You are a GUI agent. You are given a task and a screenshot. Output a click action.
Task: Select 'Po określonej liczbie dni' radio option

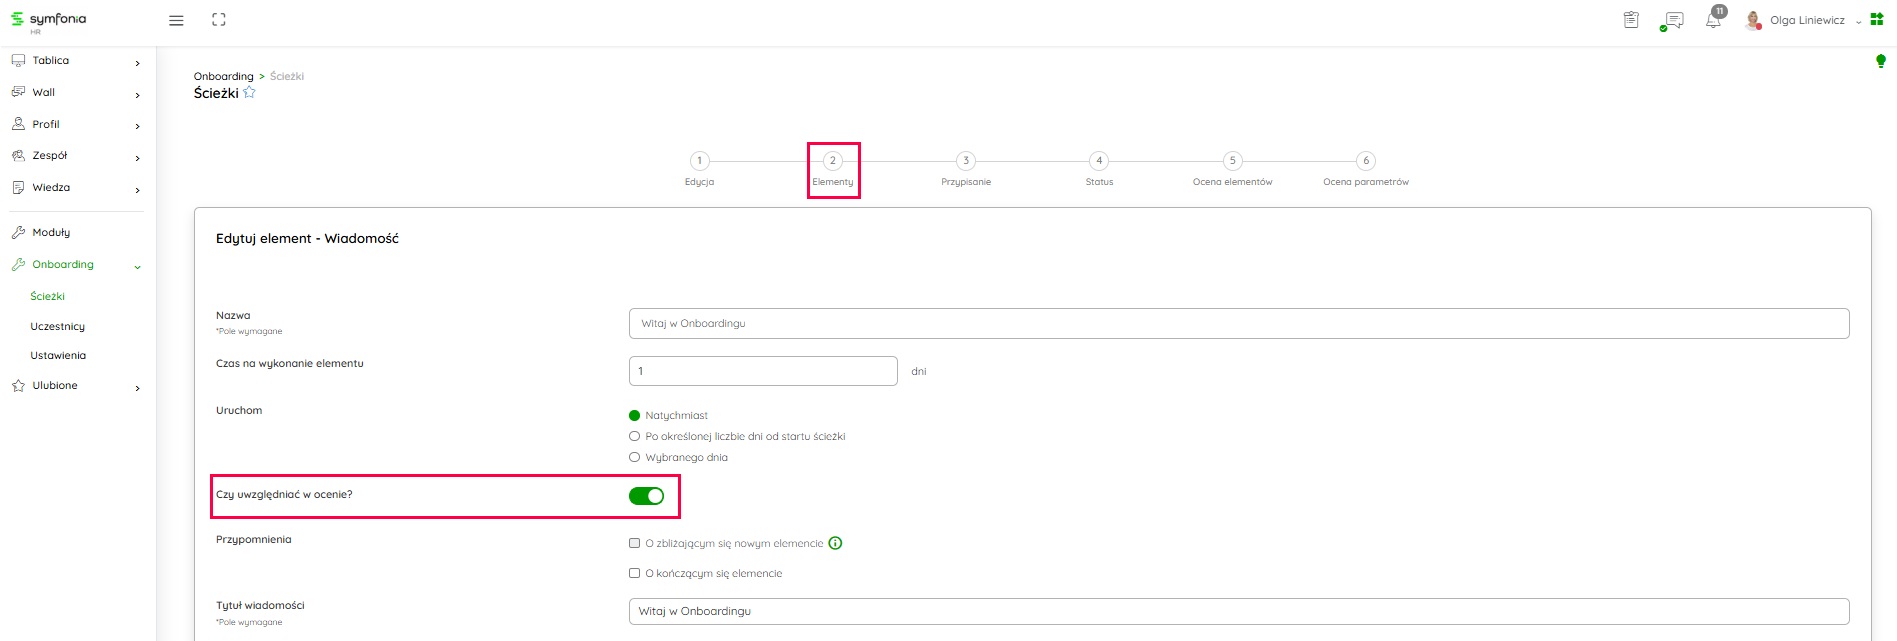634,436
